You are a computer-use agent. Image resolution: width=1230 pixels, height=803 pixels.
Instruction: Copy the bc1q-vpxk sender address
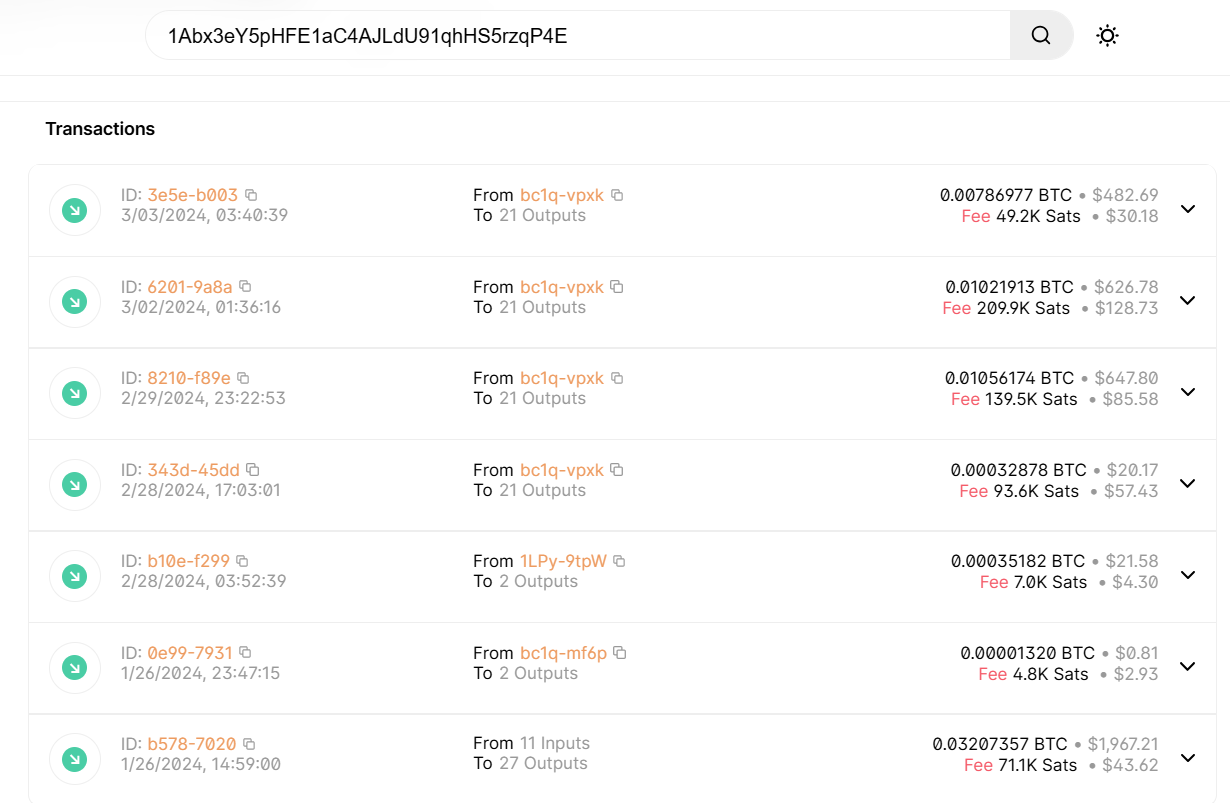[617, 195]
